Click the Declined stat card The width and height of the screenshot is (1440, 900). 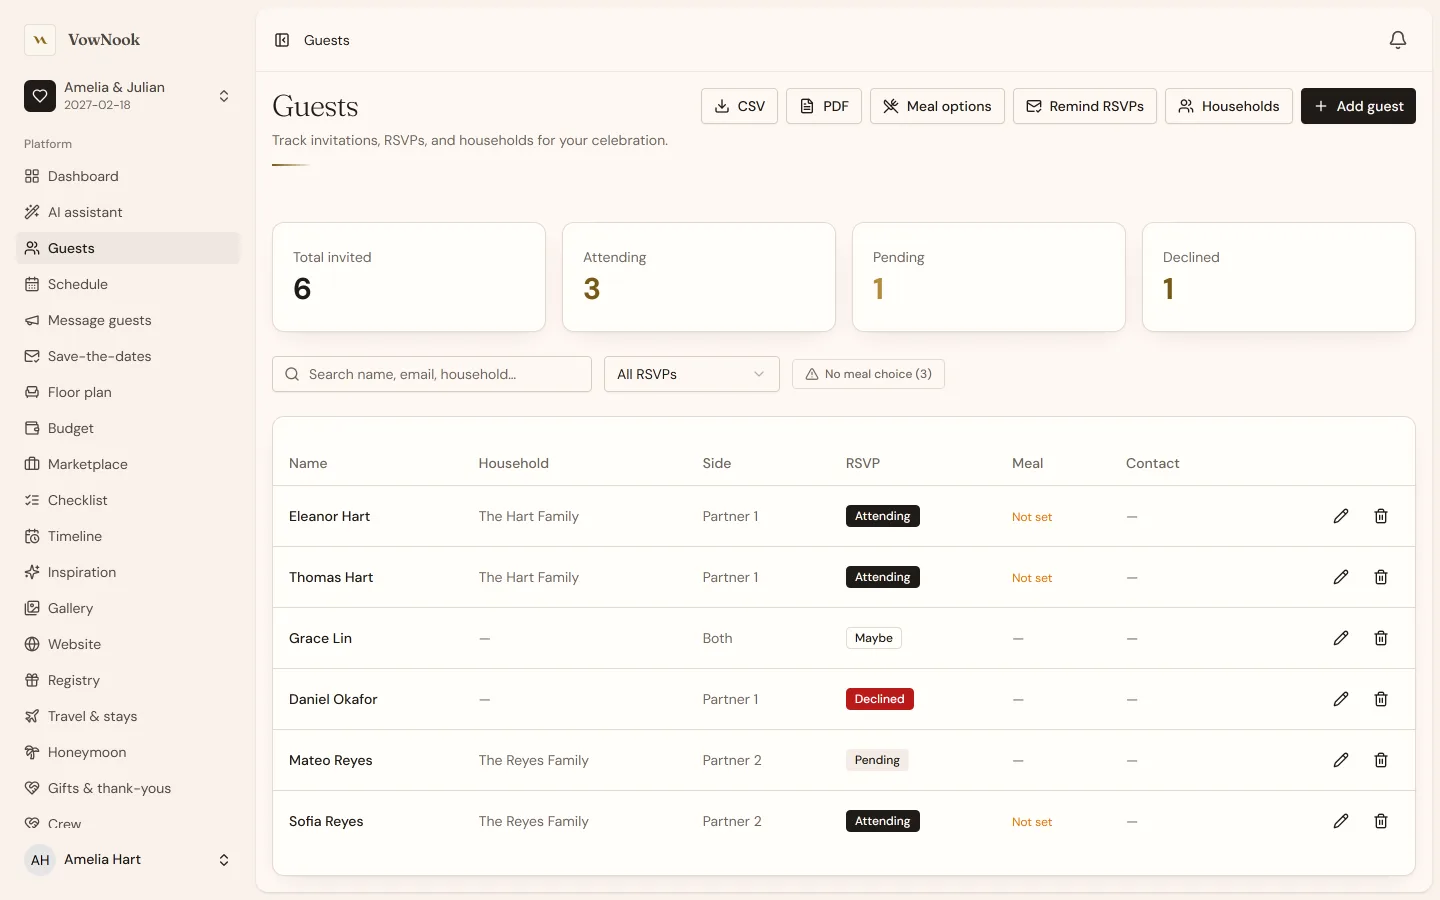[1279, 277]
